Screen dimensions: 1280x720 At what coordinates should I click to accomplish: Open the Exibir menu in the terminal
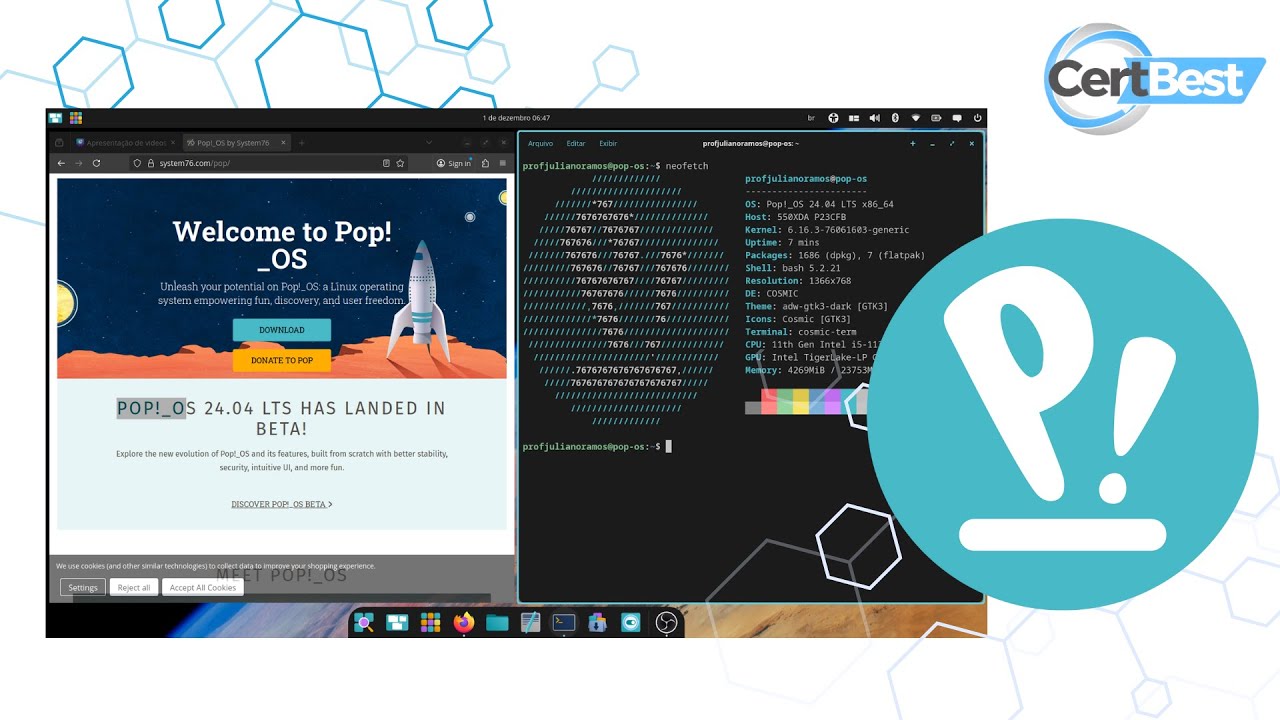coord(608,144)
